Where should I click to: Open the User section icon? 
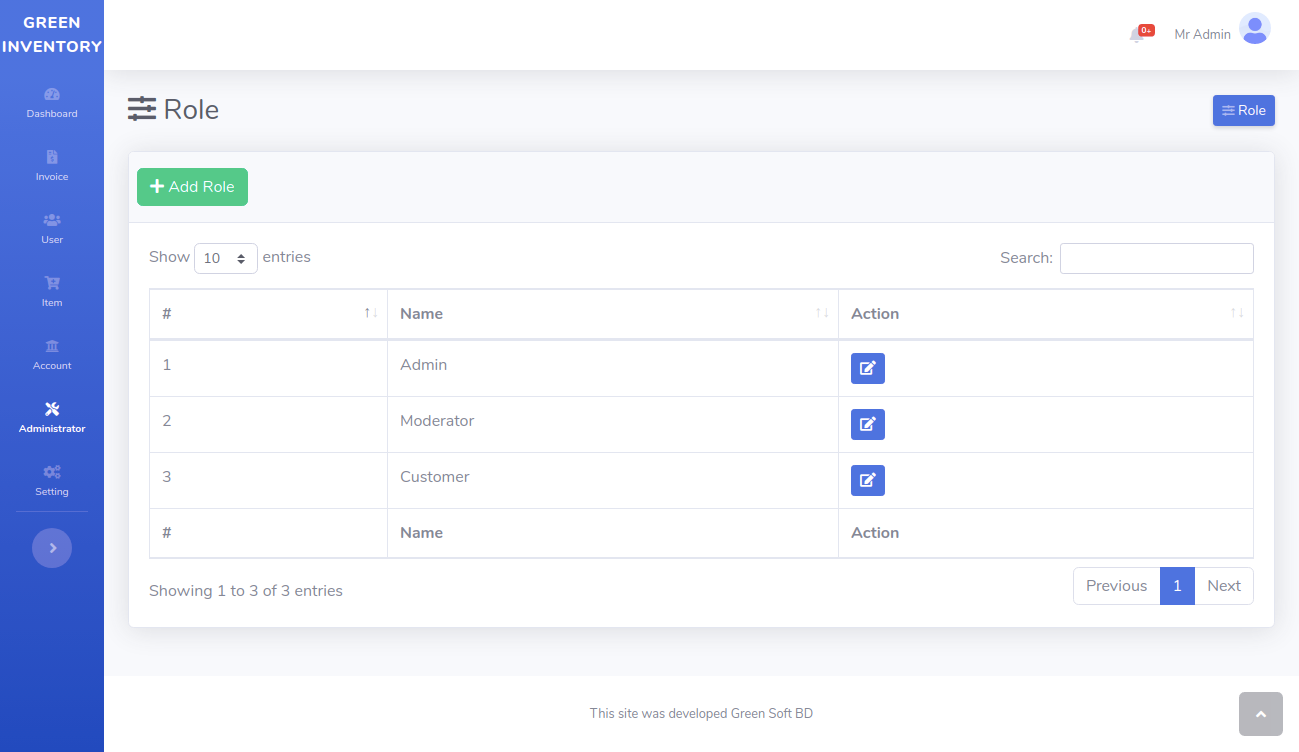pos(51,222)
